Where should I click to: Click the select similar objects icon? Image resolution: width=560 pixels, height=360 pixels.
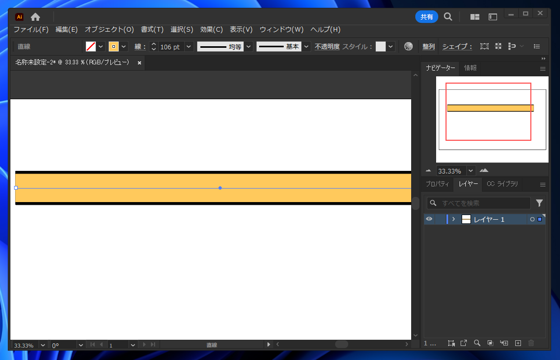pyautogui.click(x=512, y=46)
